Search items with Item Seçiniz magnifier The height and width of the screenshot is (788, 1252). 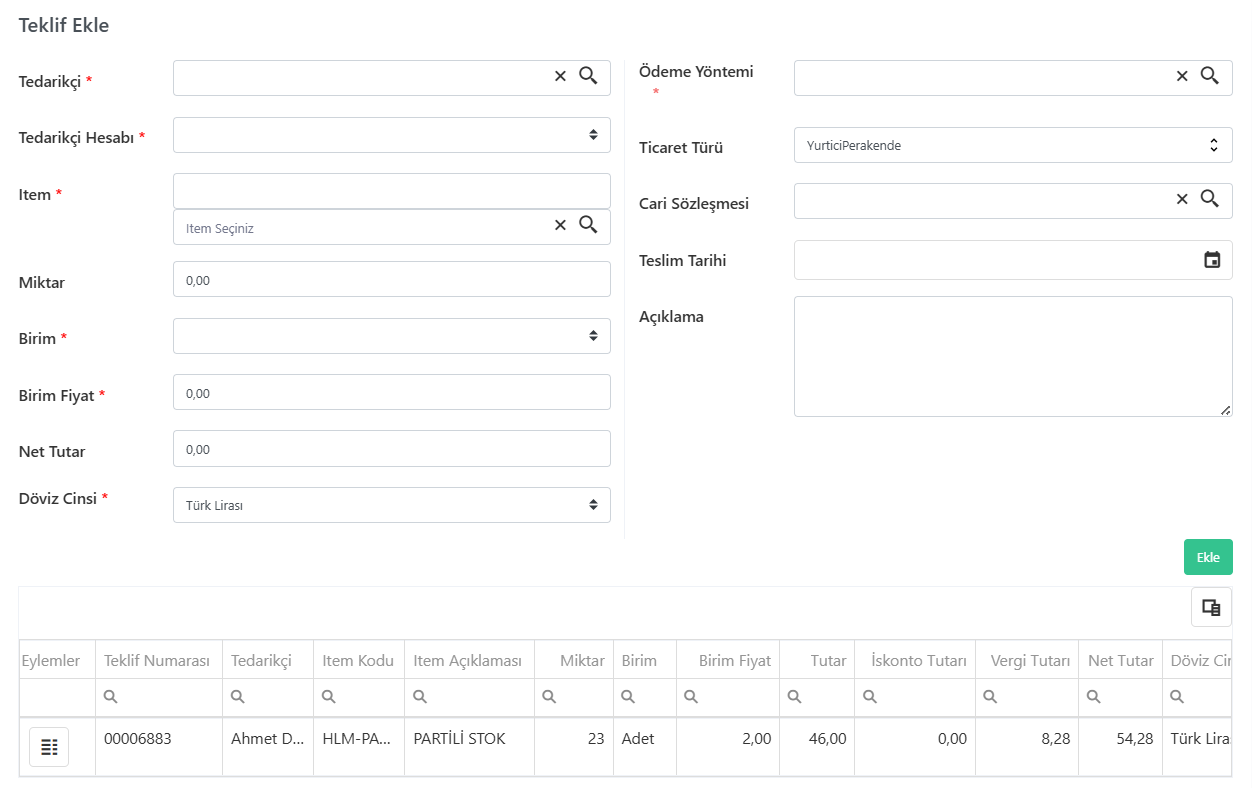click(x=588, y=225)
